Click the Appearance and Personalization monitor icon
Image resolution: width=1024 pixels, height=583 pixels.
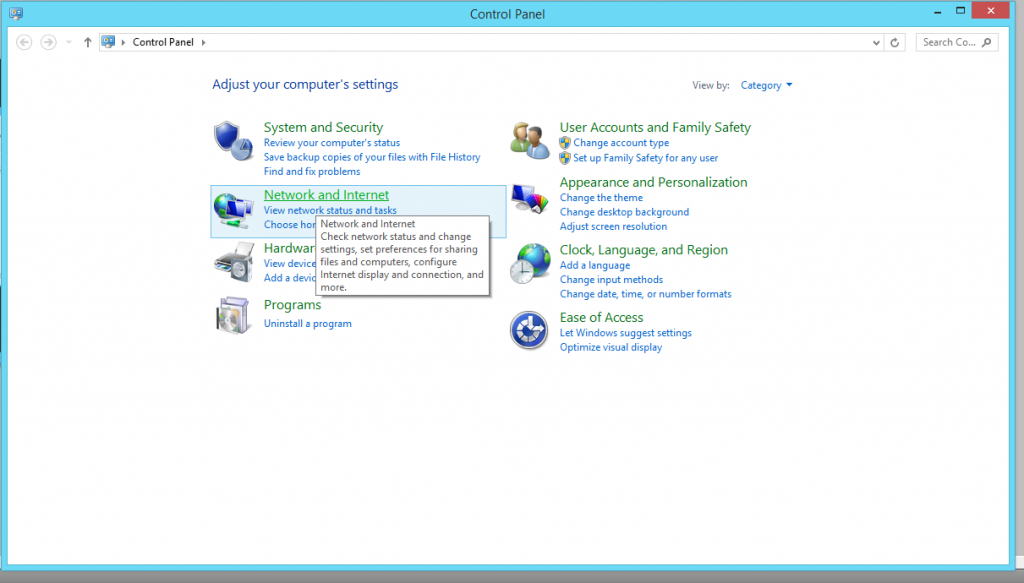tap(530, 197)
